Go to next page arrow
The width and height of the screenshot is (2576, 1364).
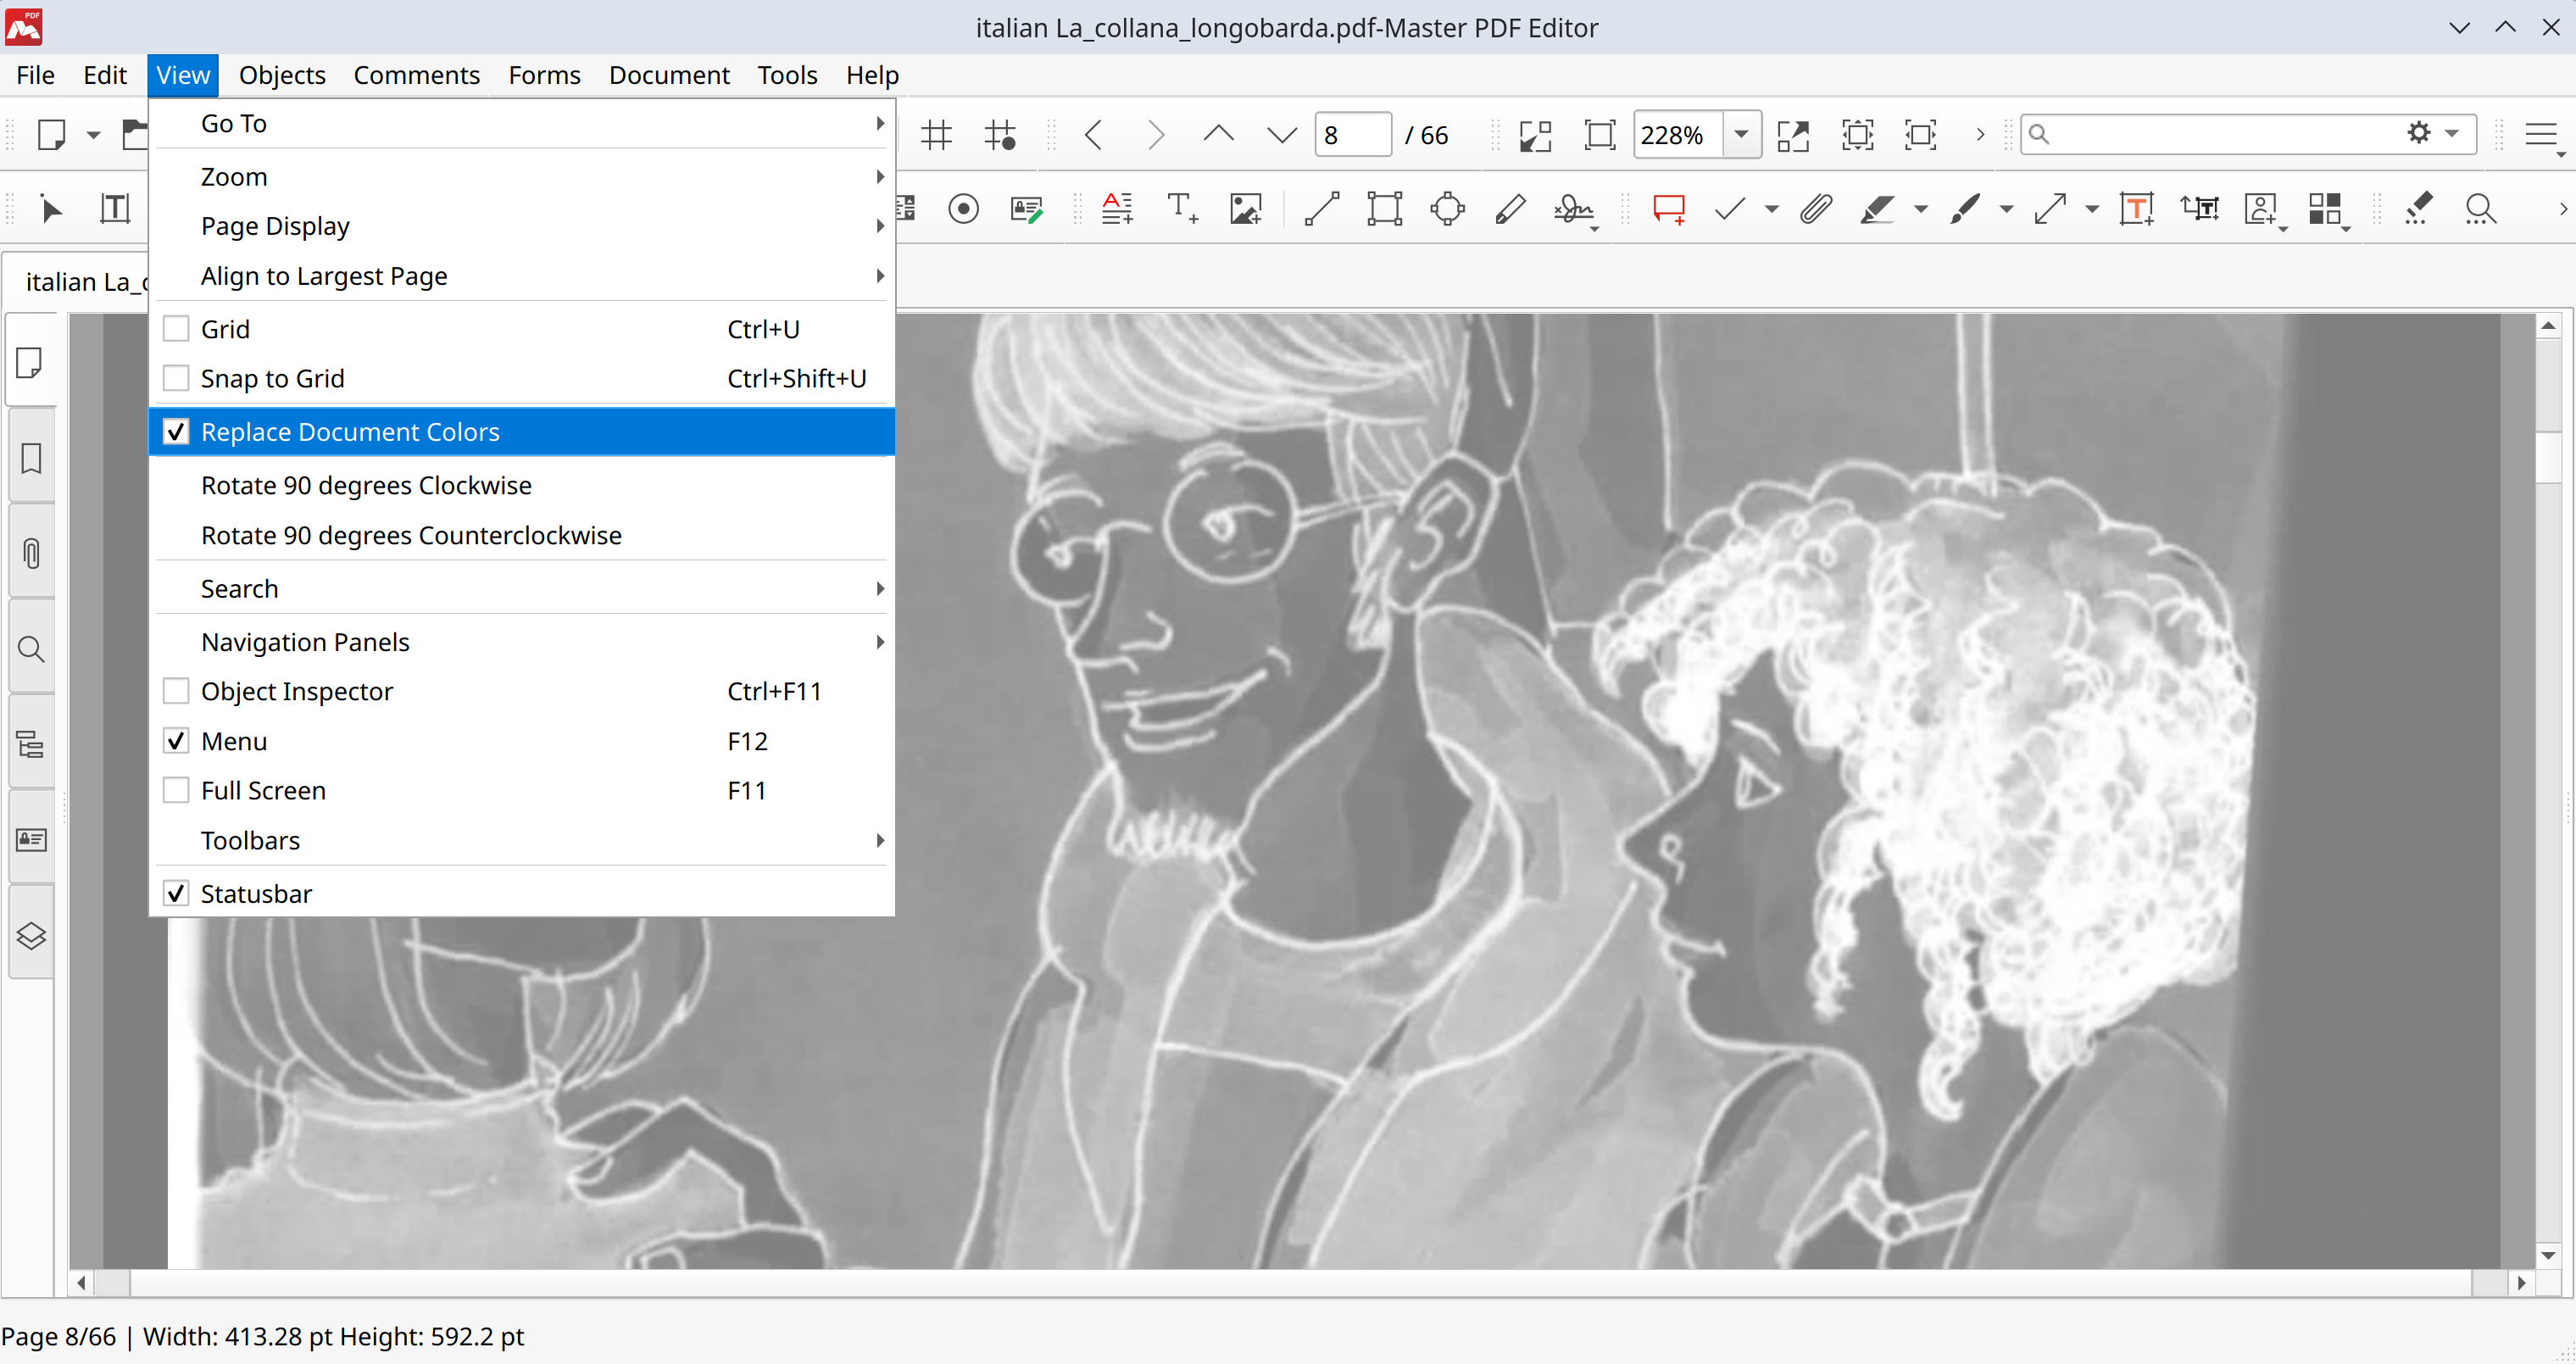[1156, 134]
